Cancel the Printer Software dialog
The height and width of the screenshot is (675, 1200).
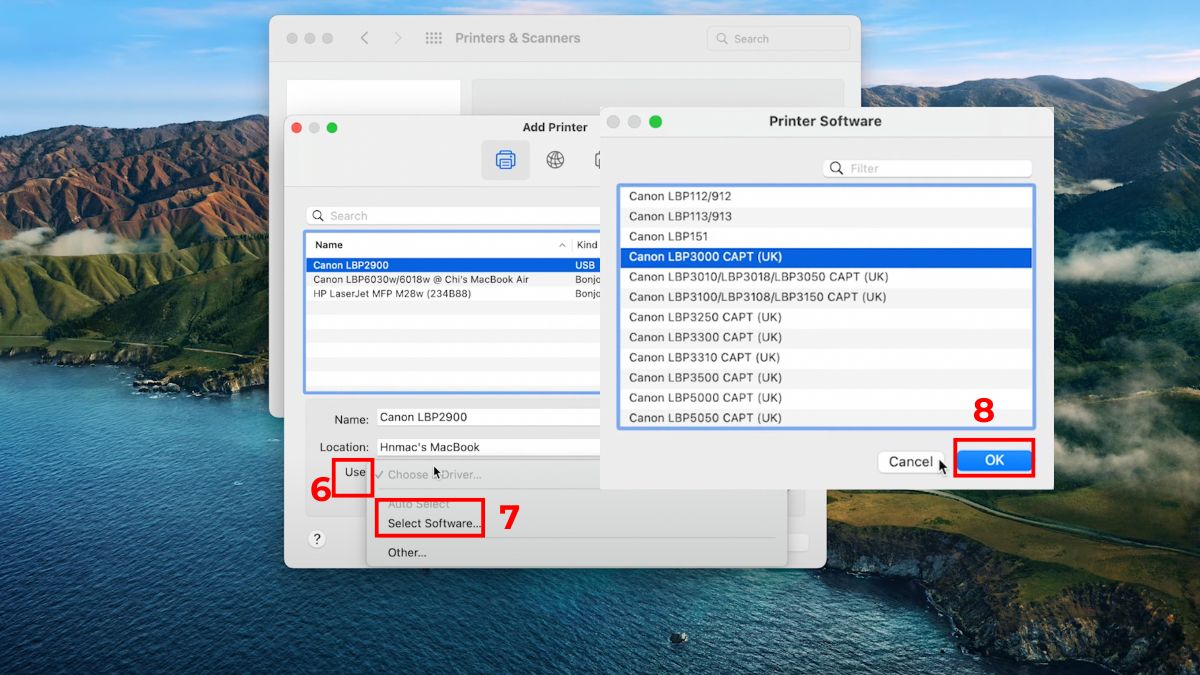(911, 462)
